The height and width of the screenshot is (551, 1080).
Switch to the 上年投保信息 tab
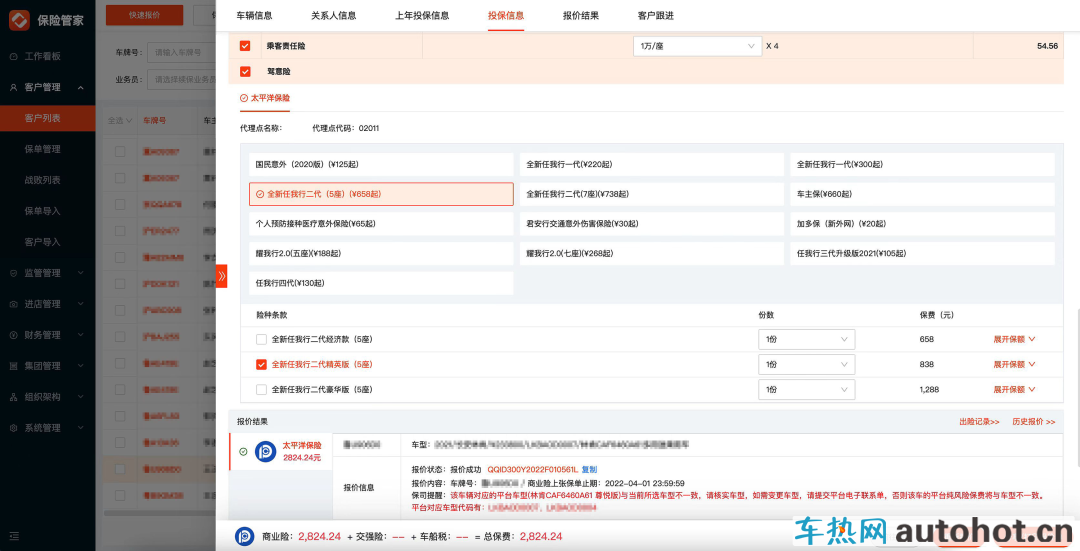click(x=422, y=15)
